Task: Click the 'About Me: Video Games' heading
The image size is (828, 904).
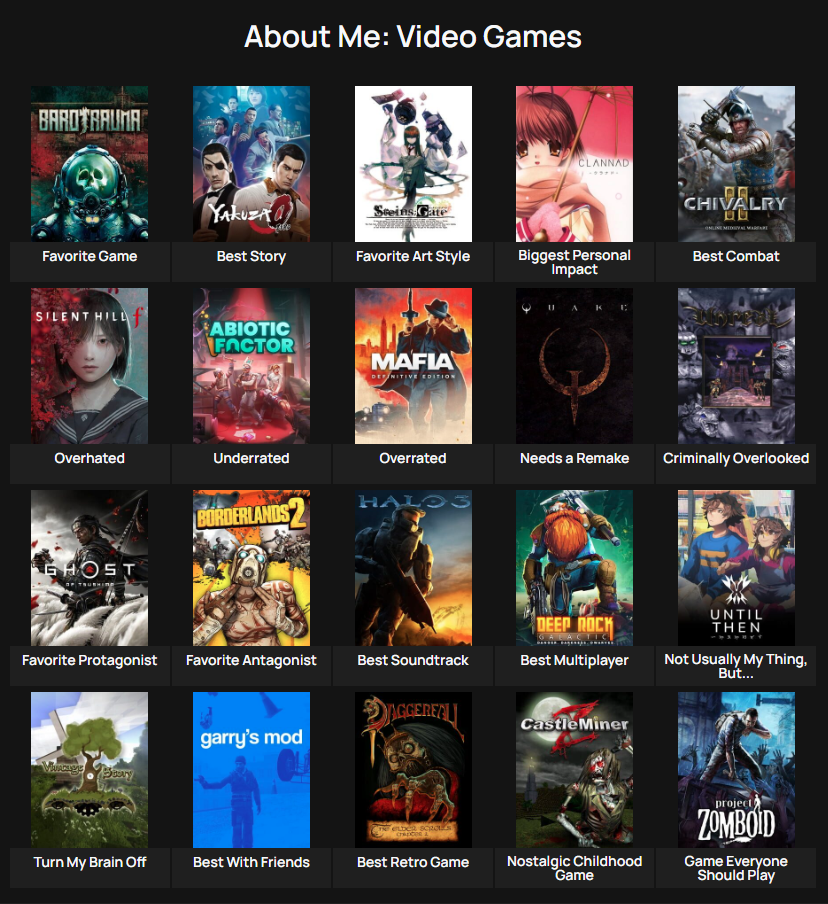Action: pos(413,37)
